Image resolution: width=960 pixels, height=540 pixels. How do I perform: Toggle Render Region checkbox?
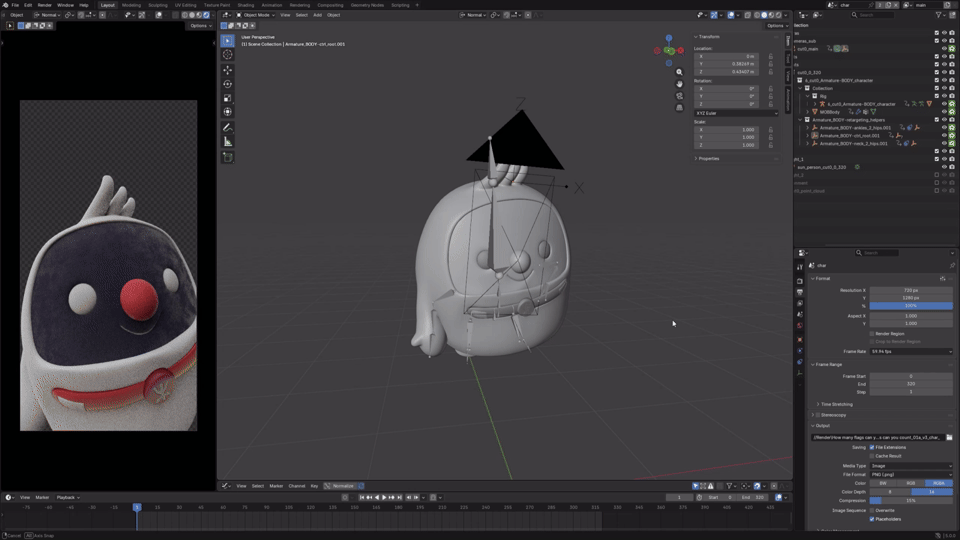872,334
